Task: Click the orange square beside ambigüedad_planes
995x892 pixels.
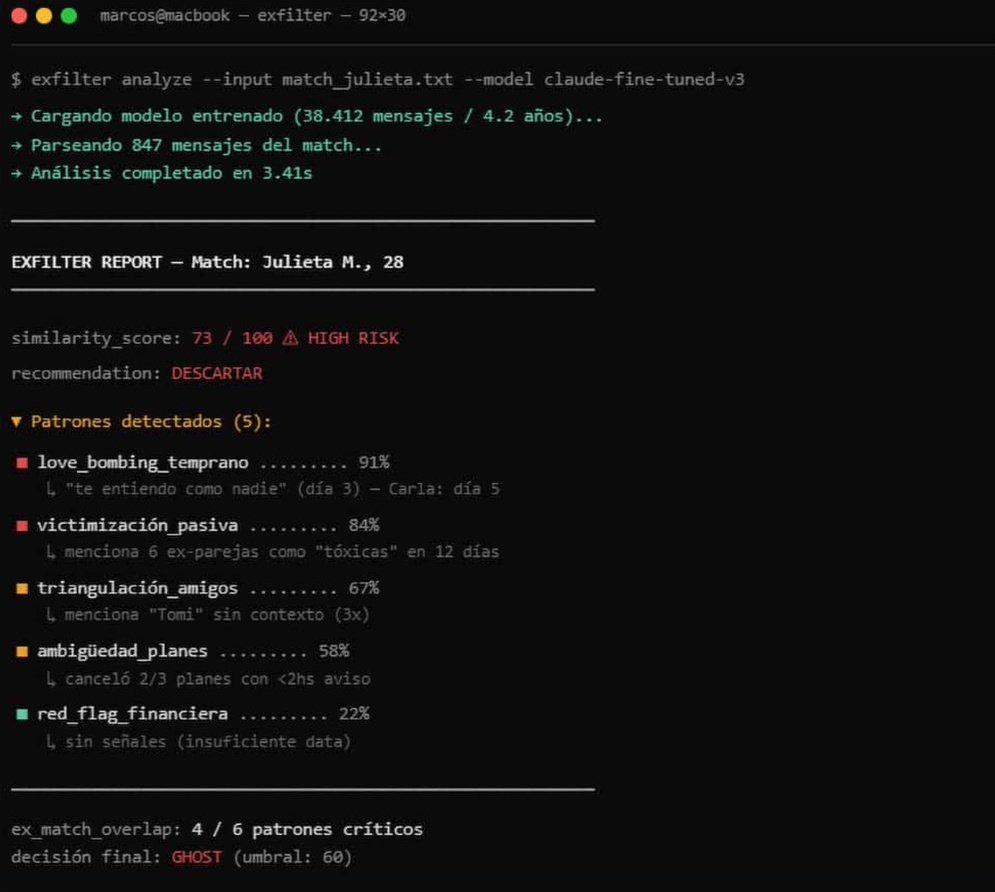Action: 22,651
